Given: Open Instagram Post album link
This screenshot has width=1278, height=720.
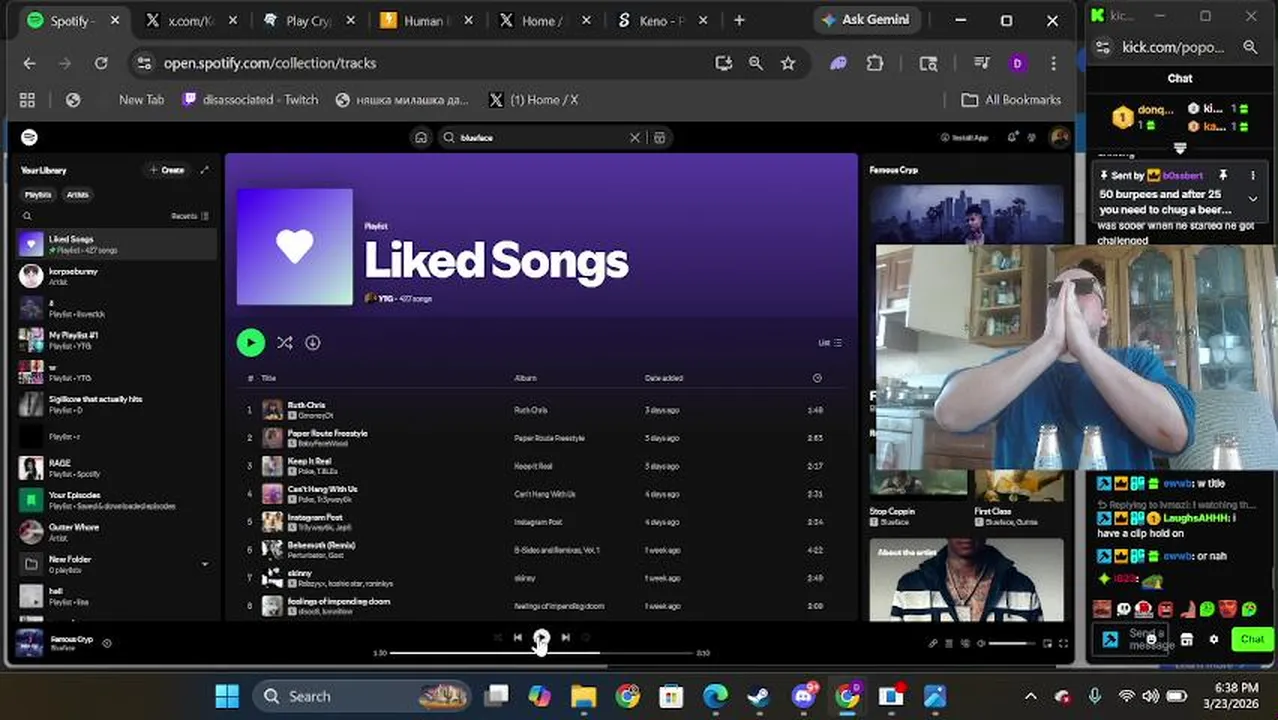Looking at the screenshot, I should click(538, 522).
